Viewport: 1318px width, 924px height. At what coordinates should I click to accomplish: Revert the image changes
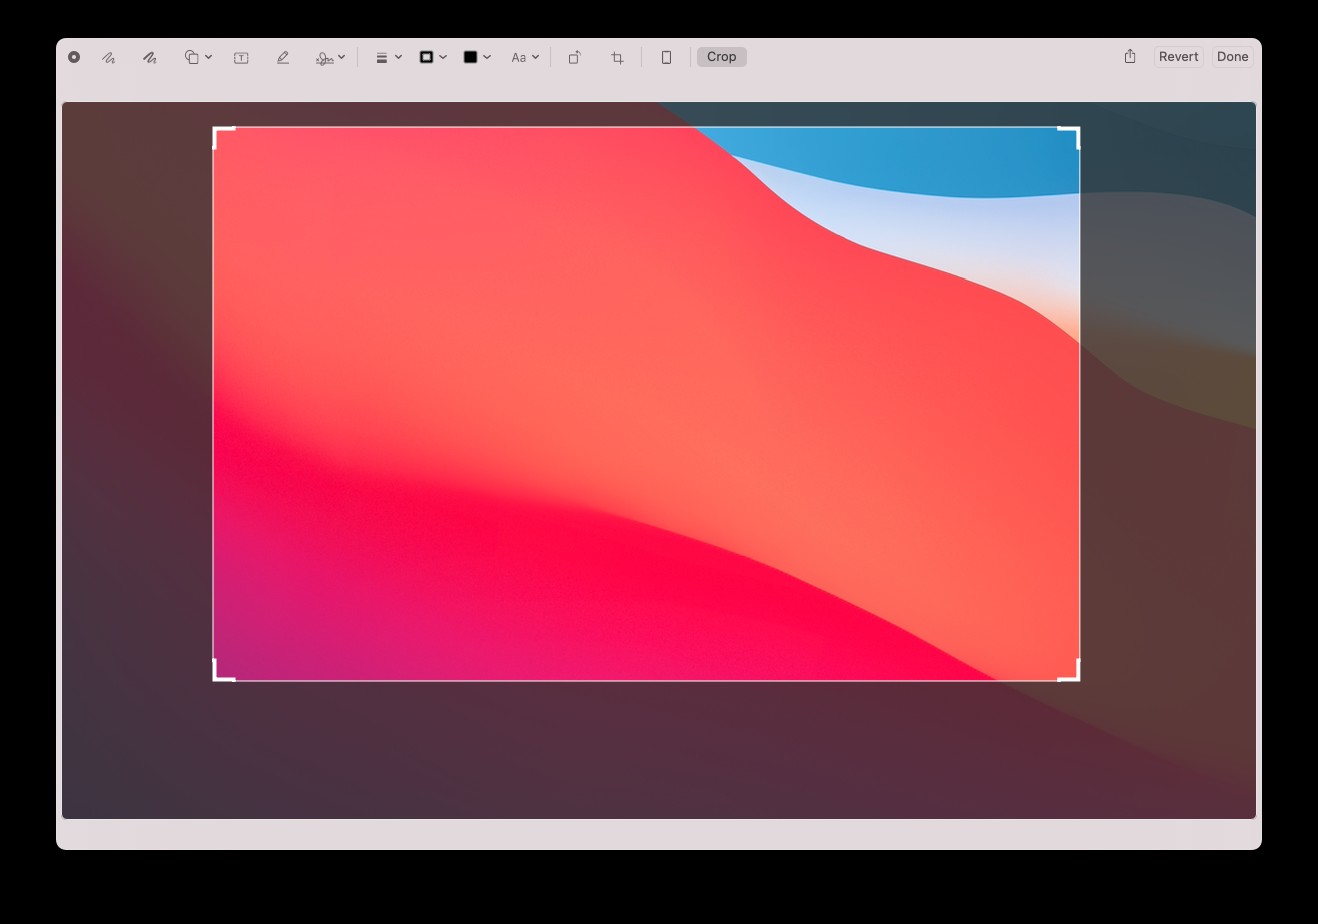(x=1178, y=57)
